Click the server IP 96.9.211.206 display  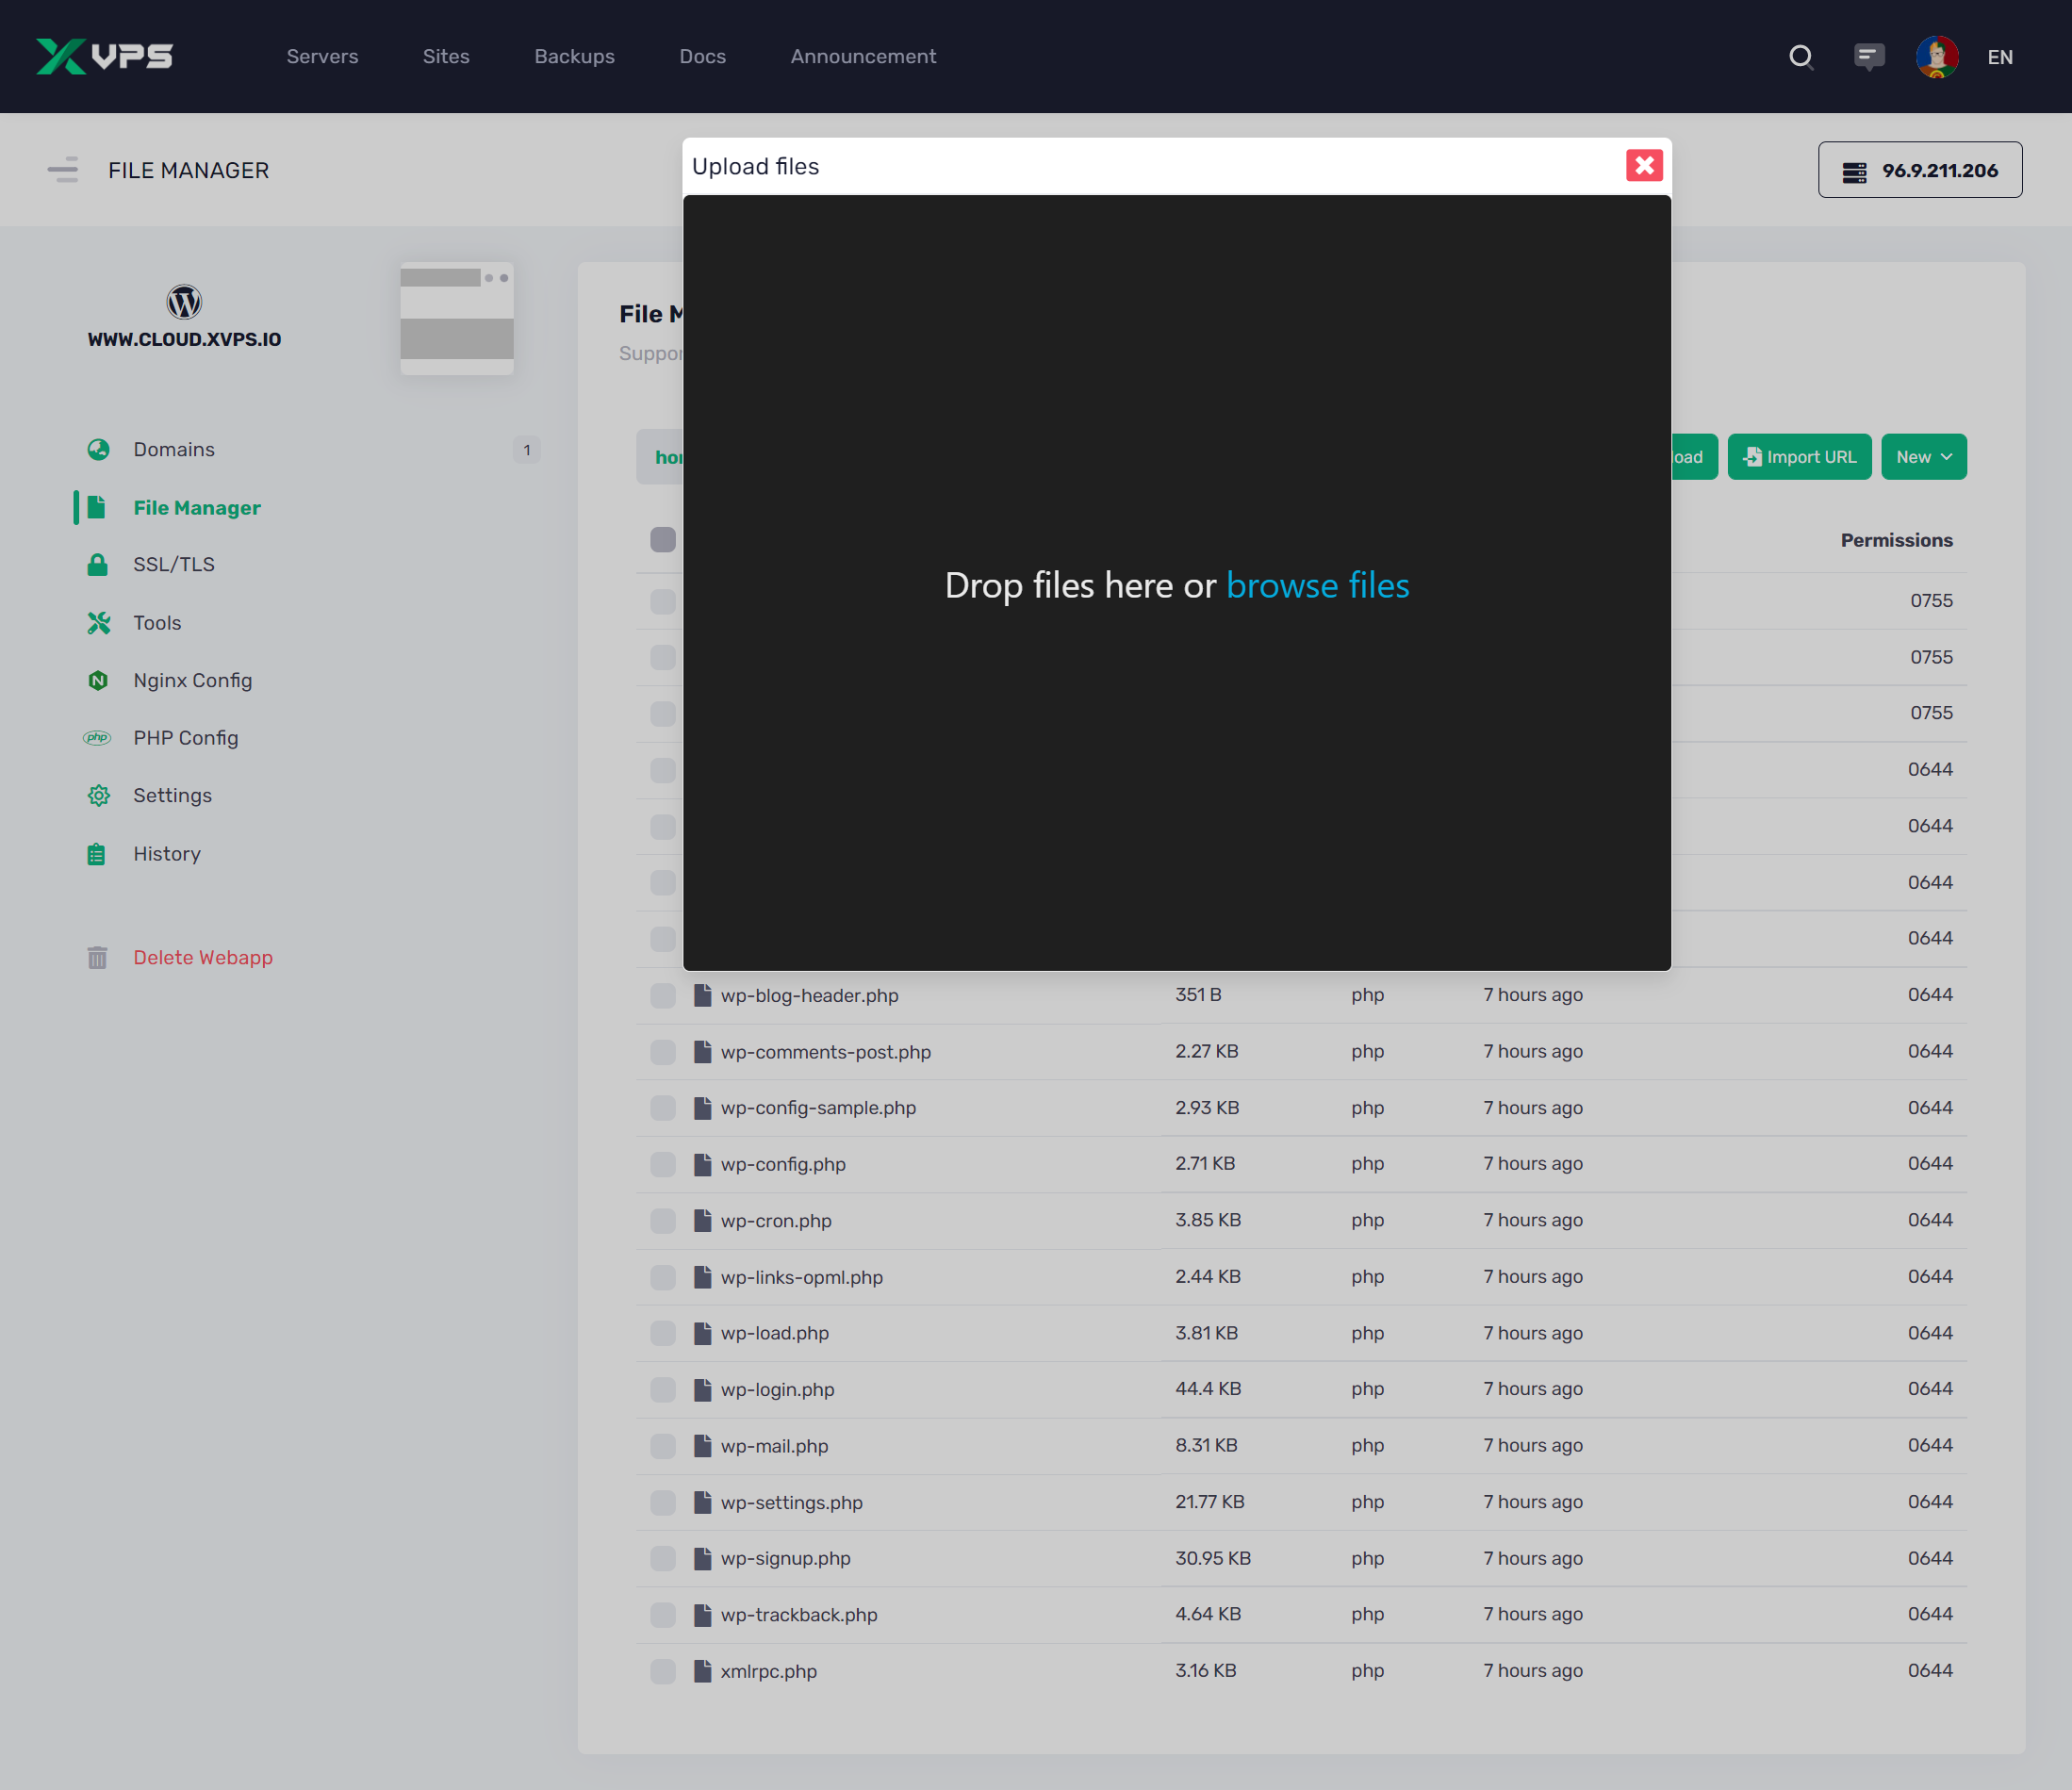point(1919,170)
